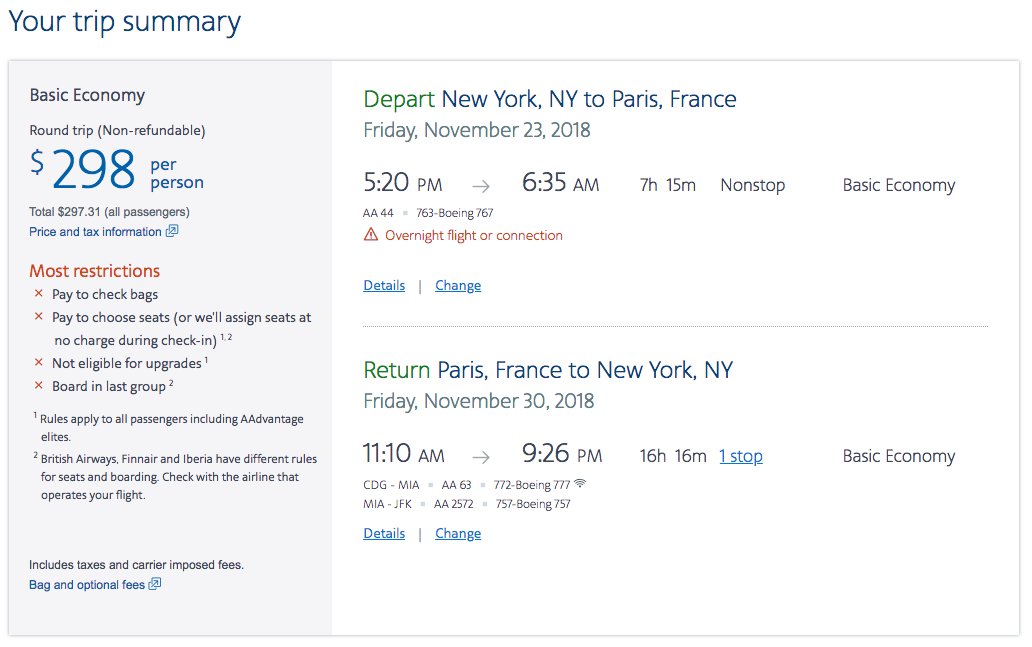Click the external-link icon beside Bag and optional fees

pyautogui.click(x=155, y=585)
